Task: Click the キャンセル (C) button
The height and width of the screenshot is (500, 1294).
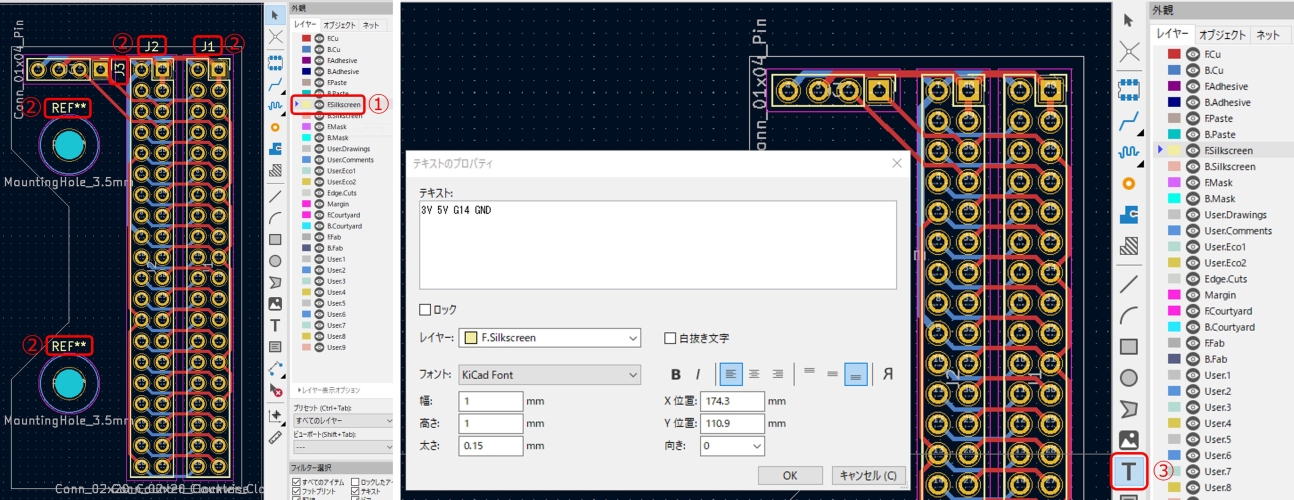Action: pos(869,475)
